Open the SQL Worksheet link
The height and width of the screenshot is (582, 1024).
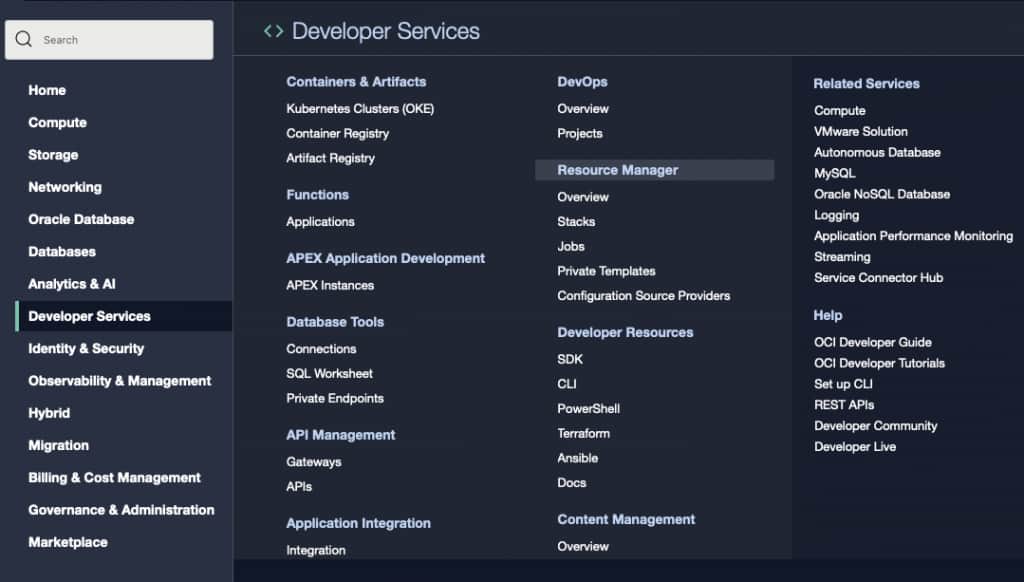pyautogui.click(x=329, y=374)
